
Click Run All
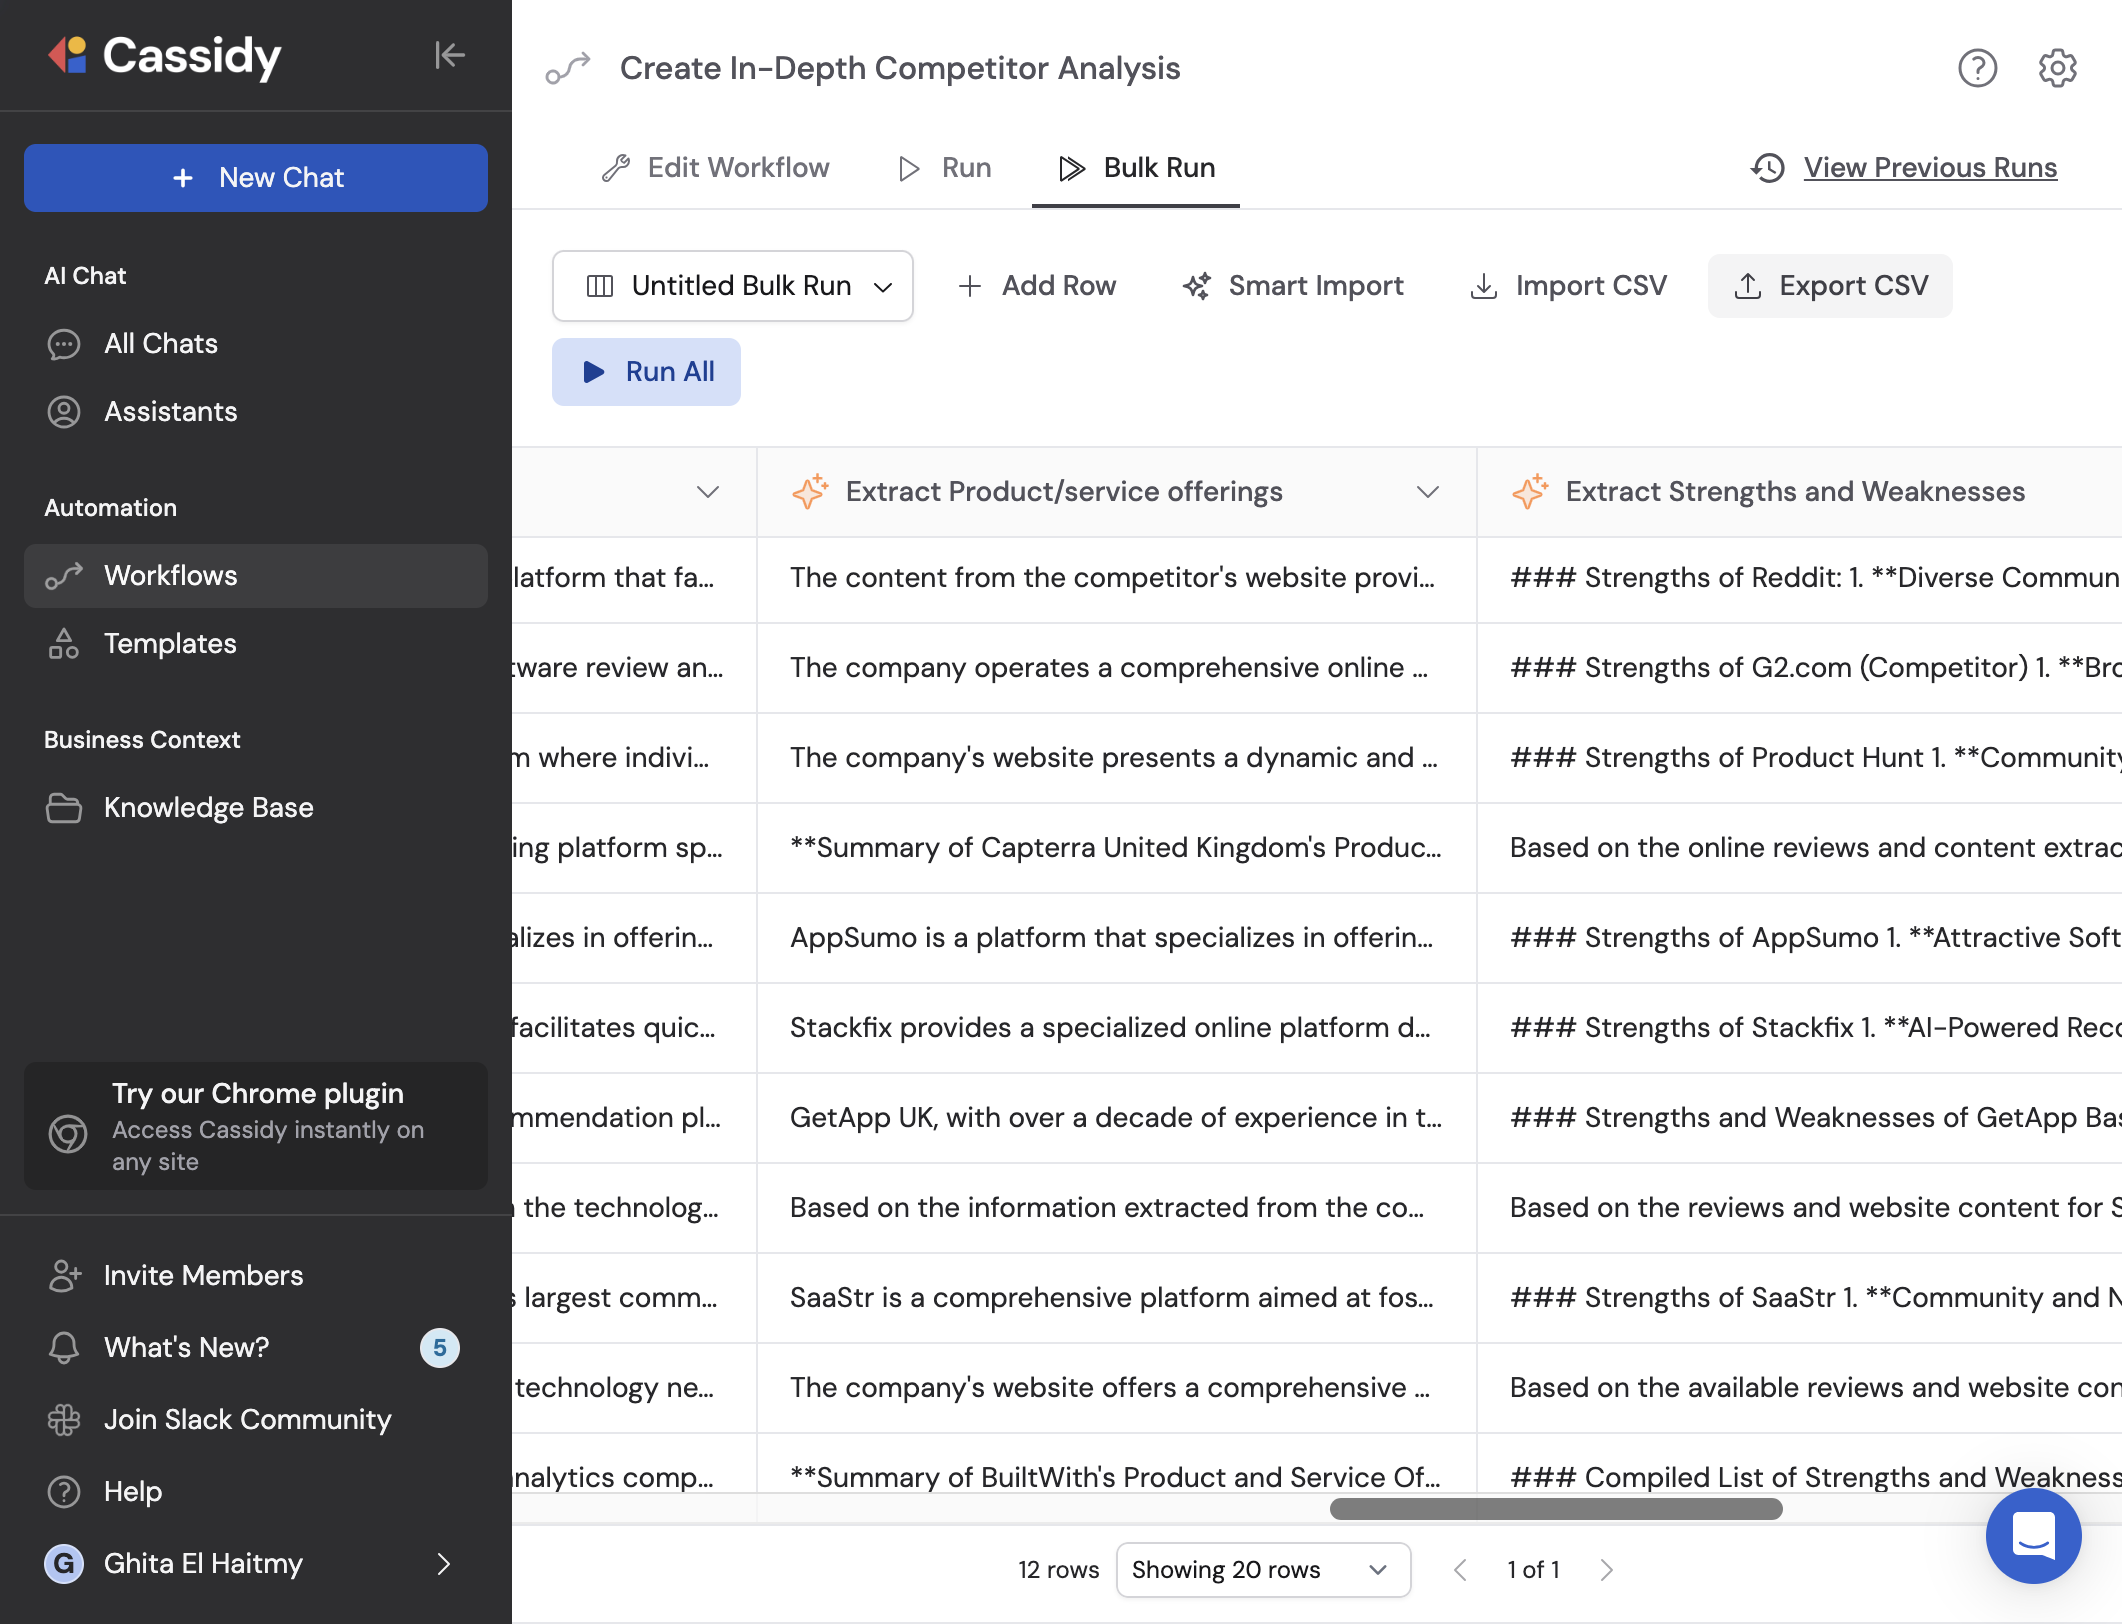tap(646, 372)
